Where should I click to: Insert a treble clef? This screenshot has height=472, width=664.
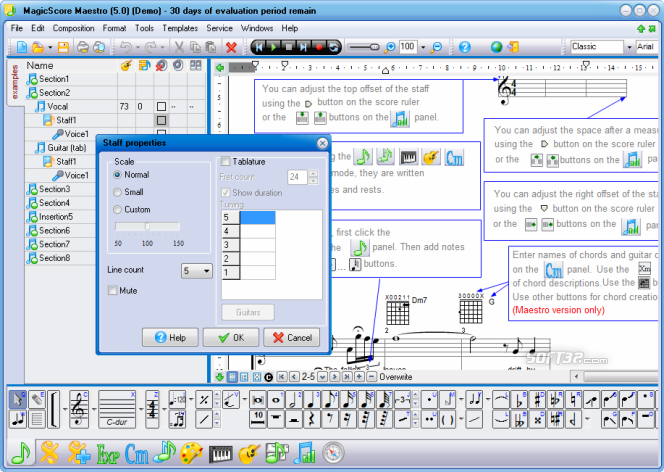point(79,409)
